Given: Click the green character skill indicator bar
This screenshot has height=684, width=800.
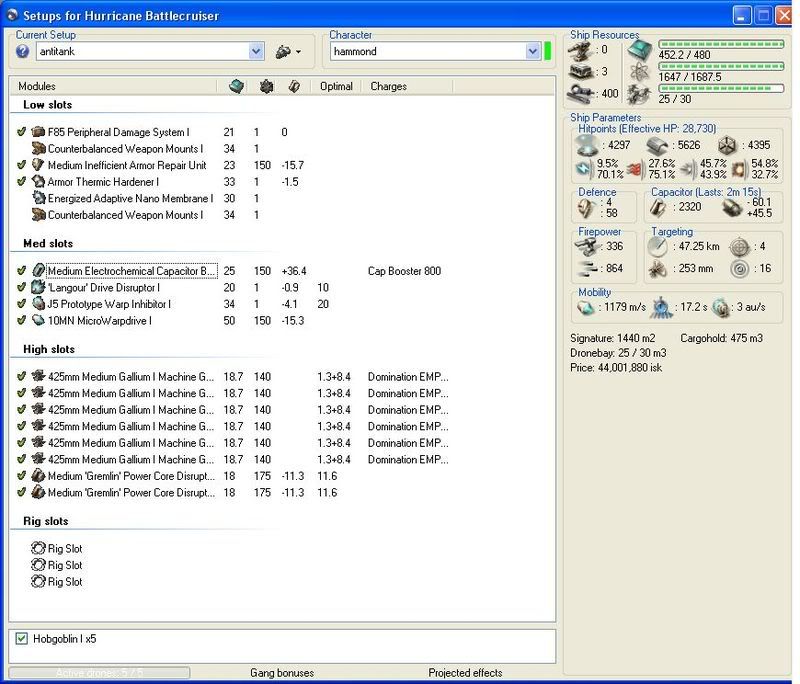Looking at the screenshot, I should point(548,51).
